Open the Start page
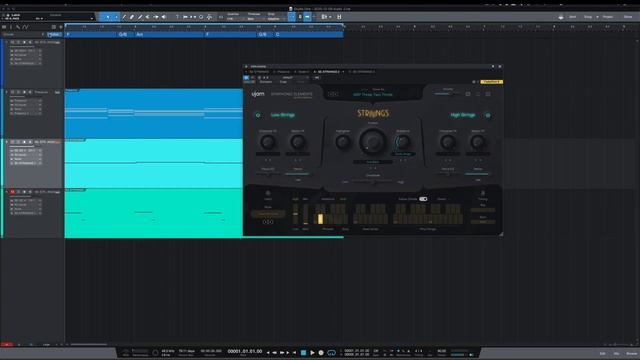The height and width of the screenshot is (360, 640). point(572,17)
